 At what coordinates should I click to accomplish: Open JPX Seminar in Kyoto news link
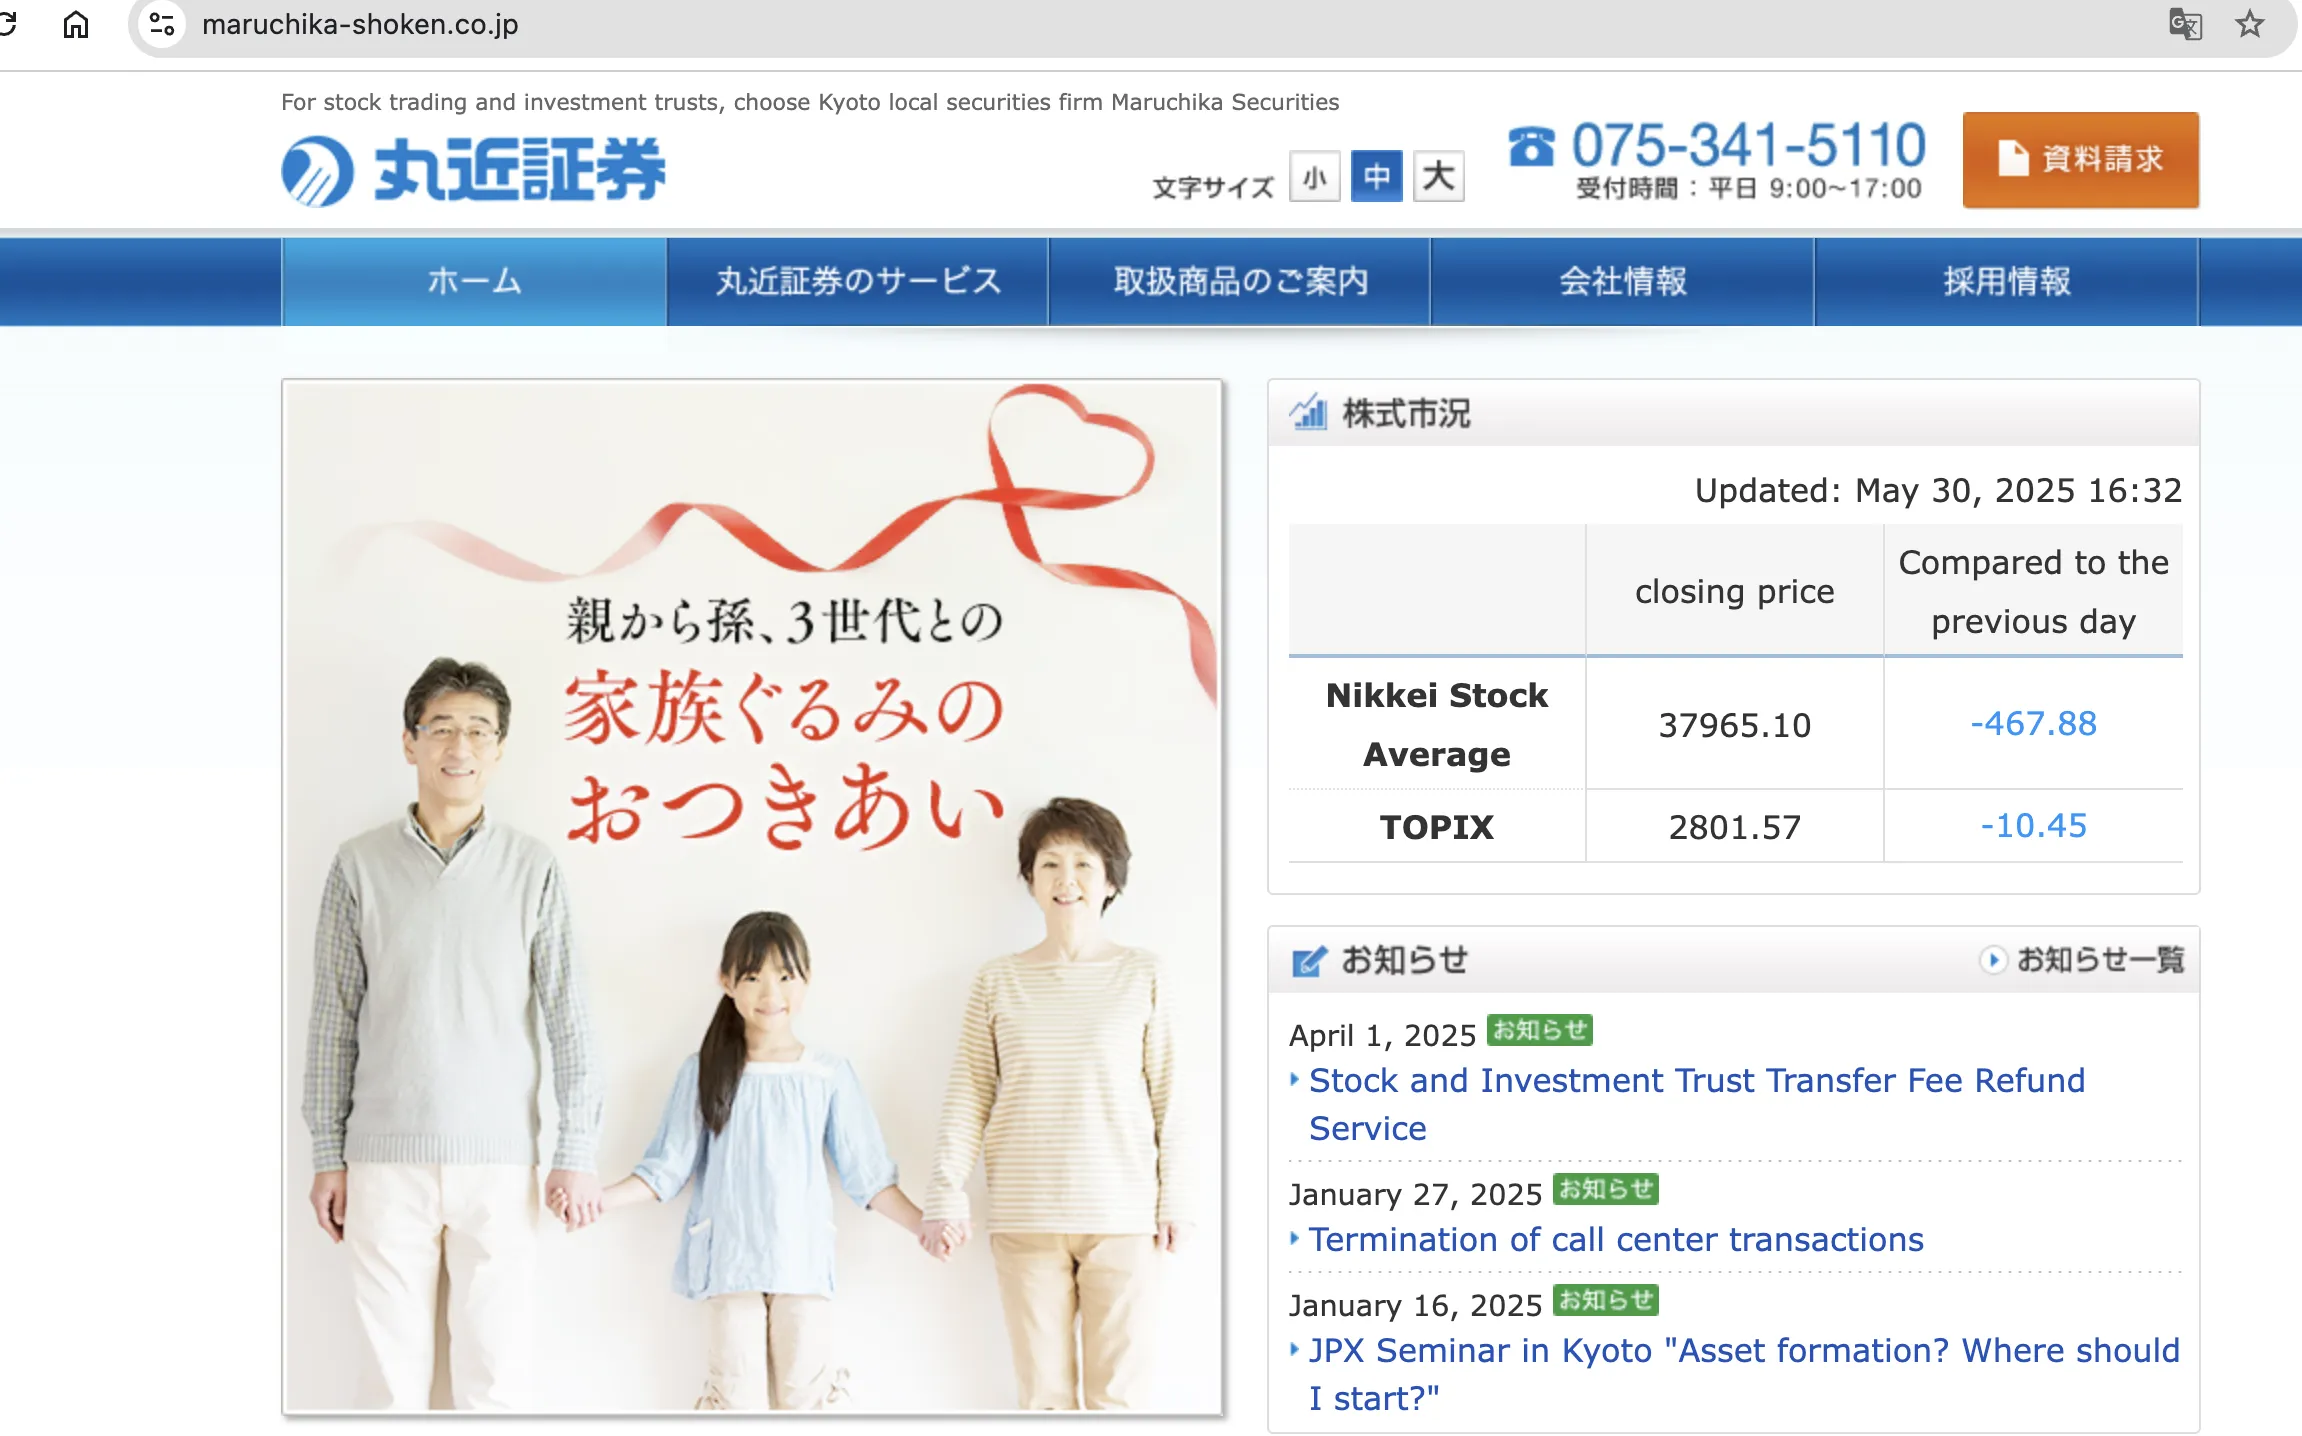(1744, 1374)
